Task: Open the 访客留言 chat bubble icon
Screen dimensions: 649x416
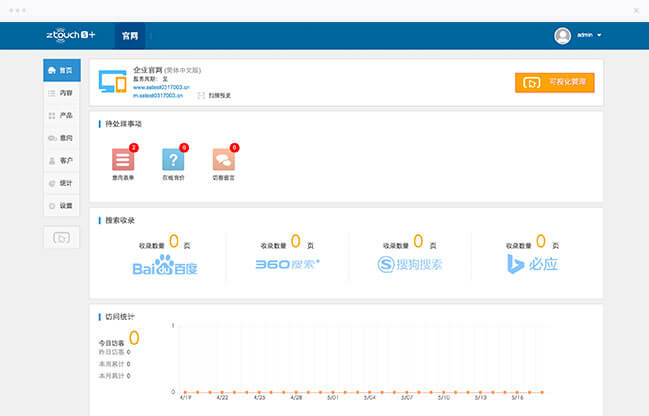Action: pos(224,159)
